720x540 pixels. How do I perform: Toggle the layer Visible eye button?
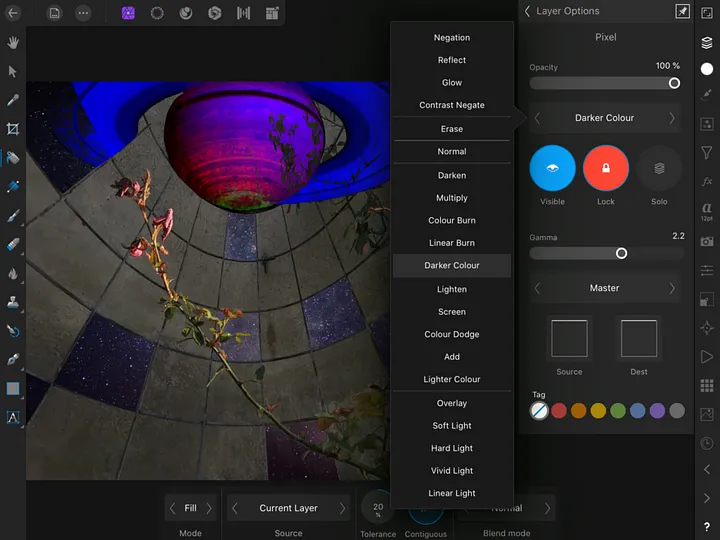click(552, 168)
